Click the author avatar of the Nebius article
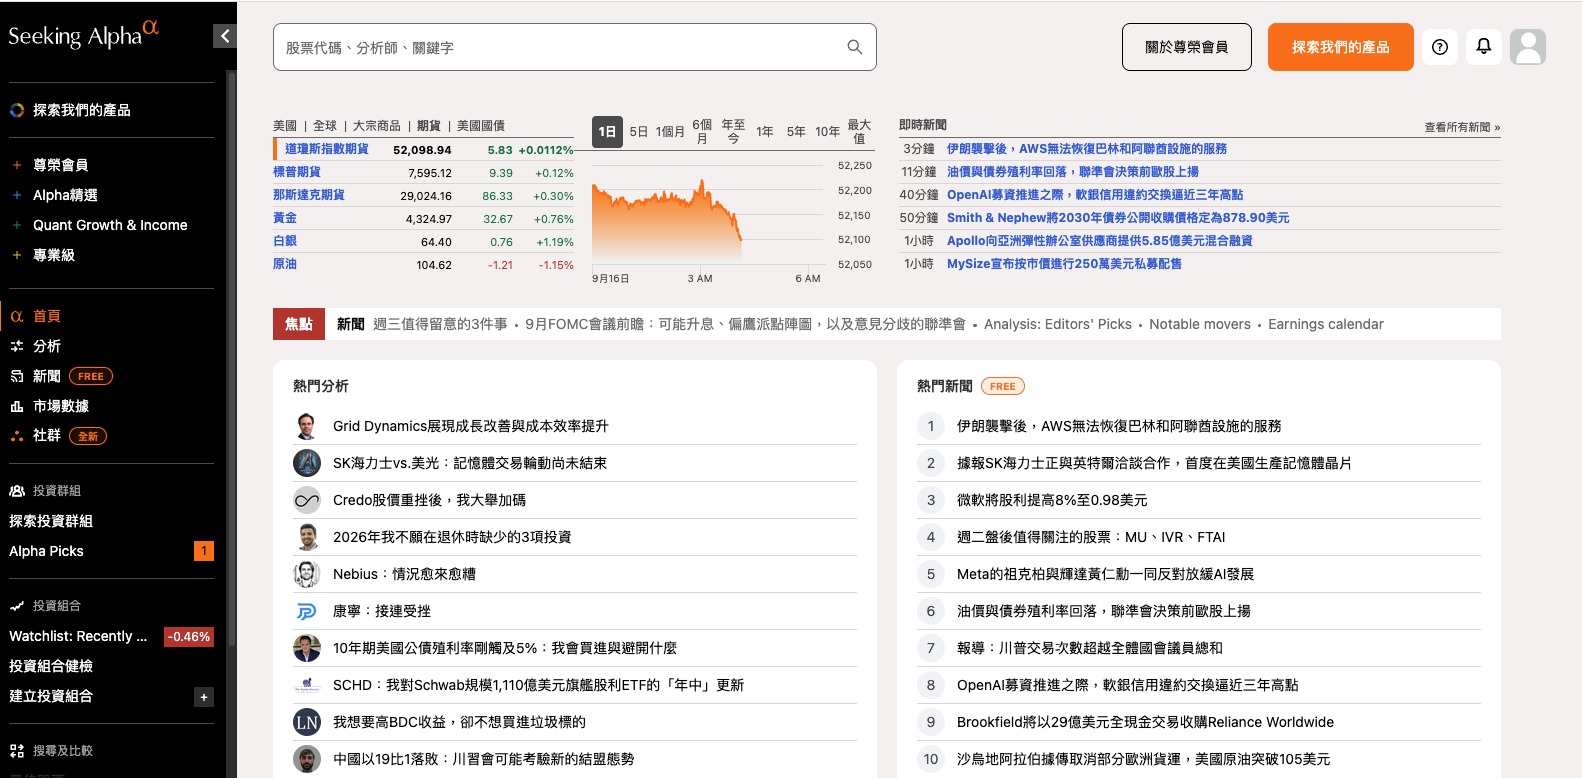 [x=307, y=574]
